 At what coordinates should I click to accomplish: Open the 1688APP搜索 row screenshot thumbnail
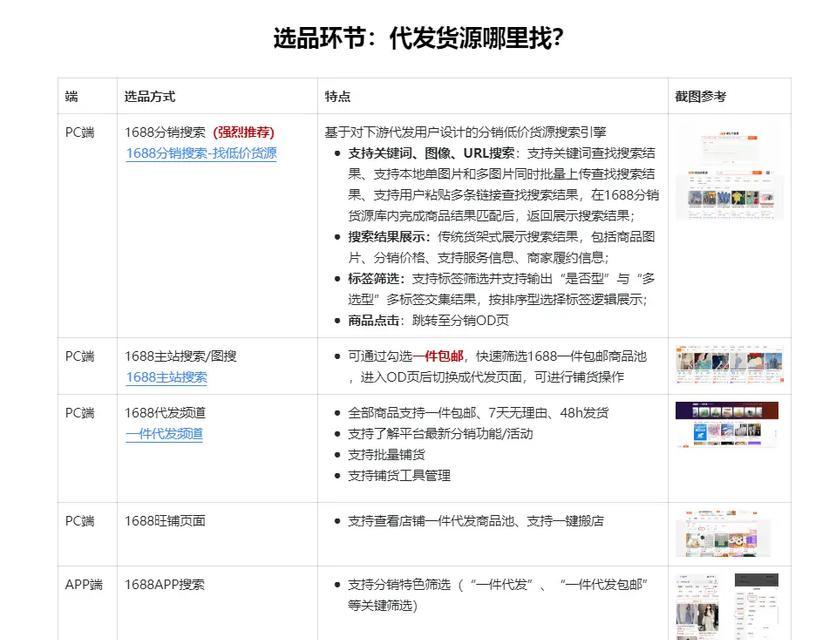727,606
